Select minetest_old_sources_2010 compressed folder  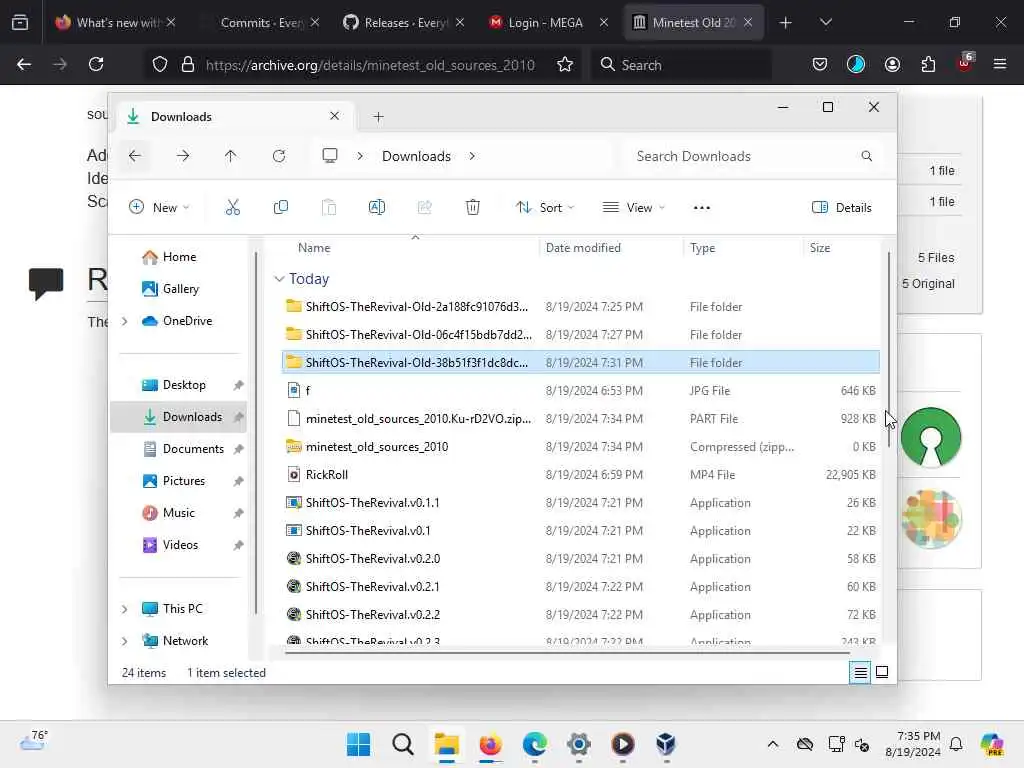tap(581, 447)
